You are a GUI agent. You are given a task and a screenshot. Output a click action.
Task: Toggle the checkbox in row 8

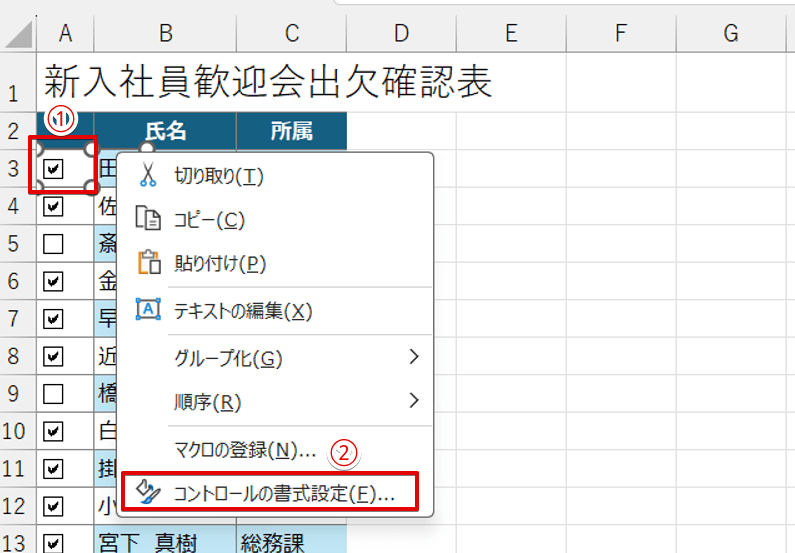[x=53, y=356]
